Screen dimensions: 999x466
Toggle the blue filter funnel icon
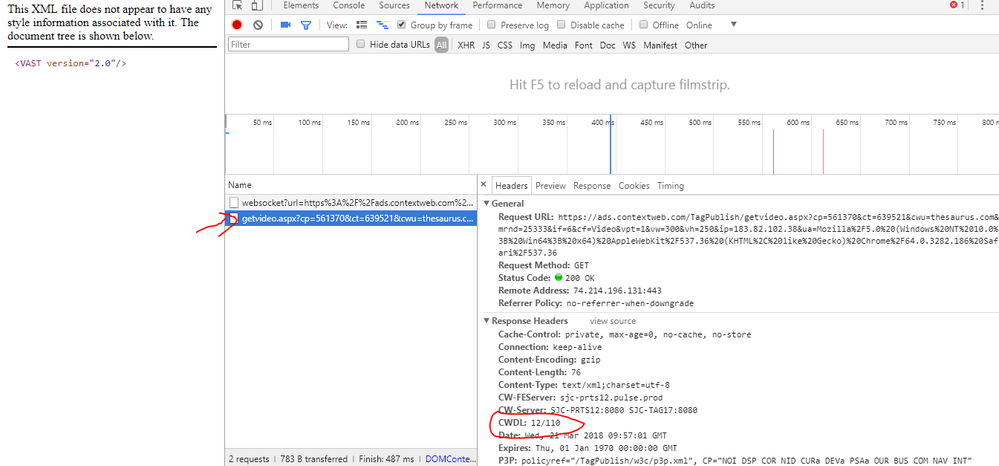point(306,25)
